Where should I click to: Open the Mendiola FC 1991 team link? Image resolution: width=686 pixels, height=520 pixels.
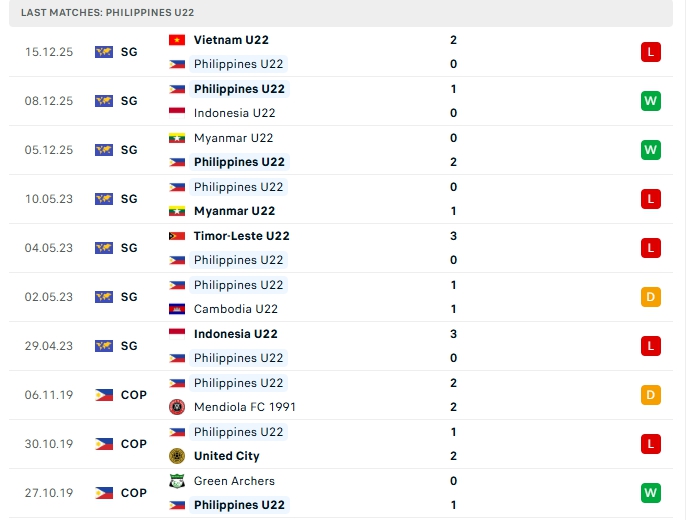click(244, 407)
